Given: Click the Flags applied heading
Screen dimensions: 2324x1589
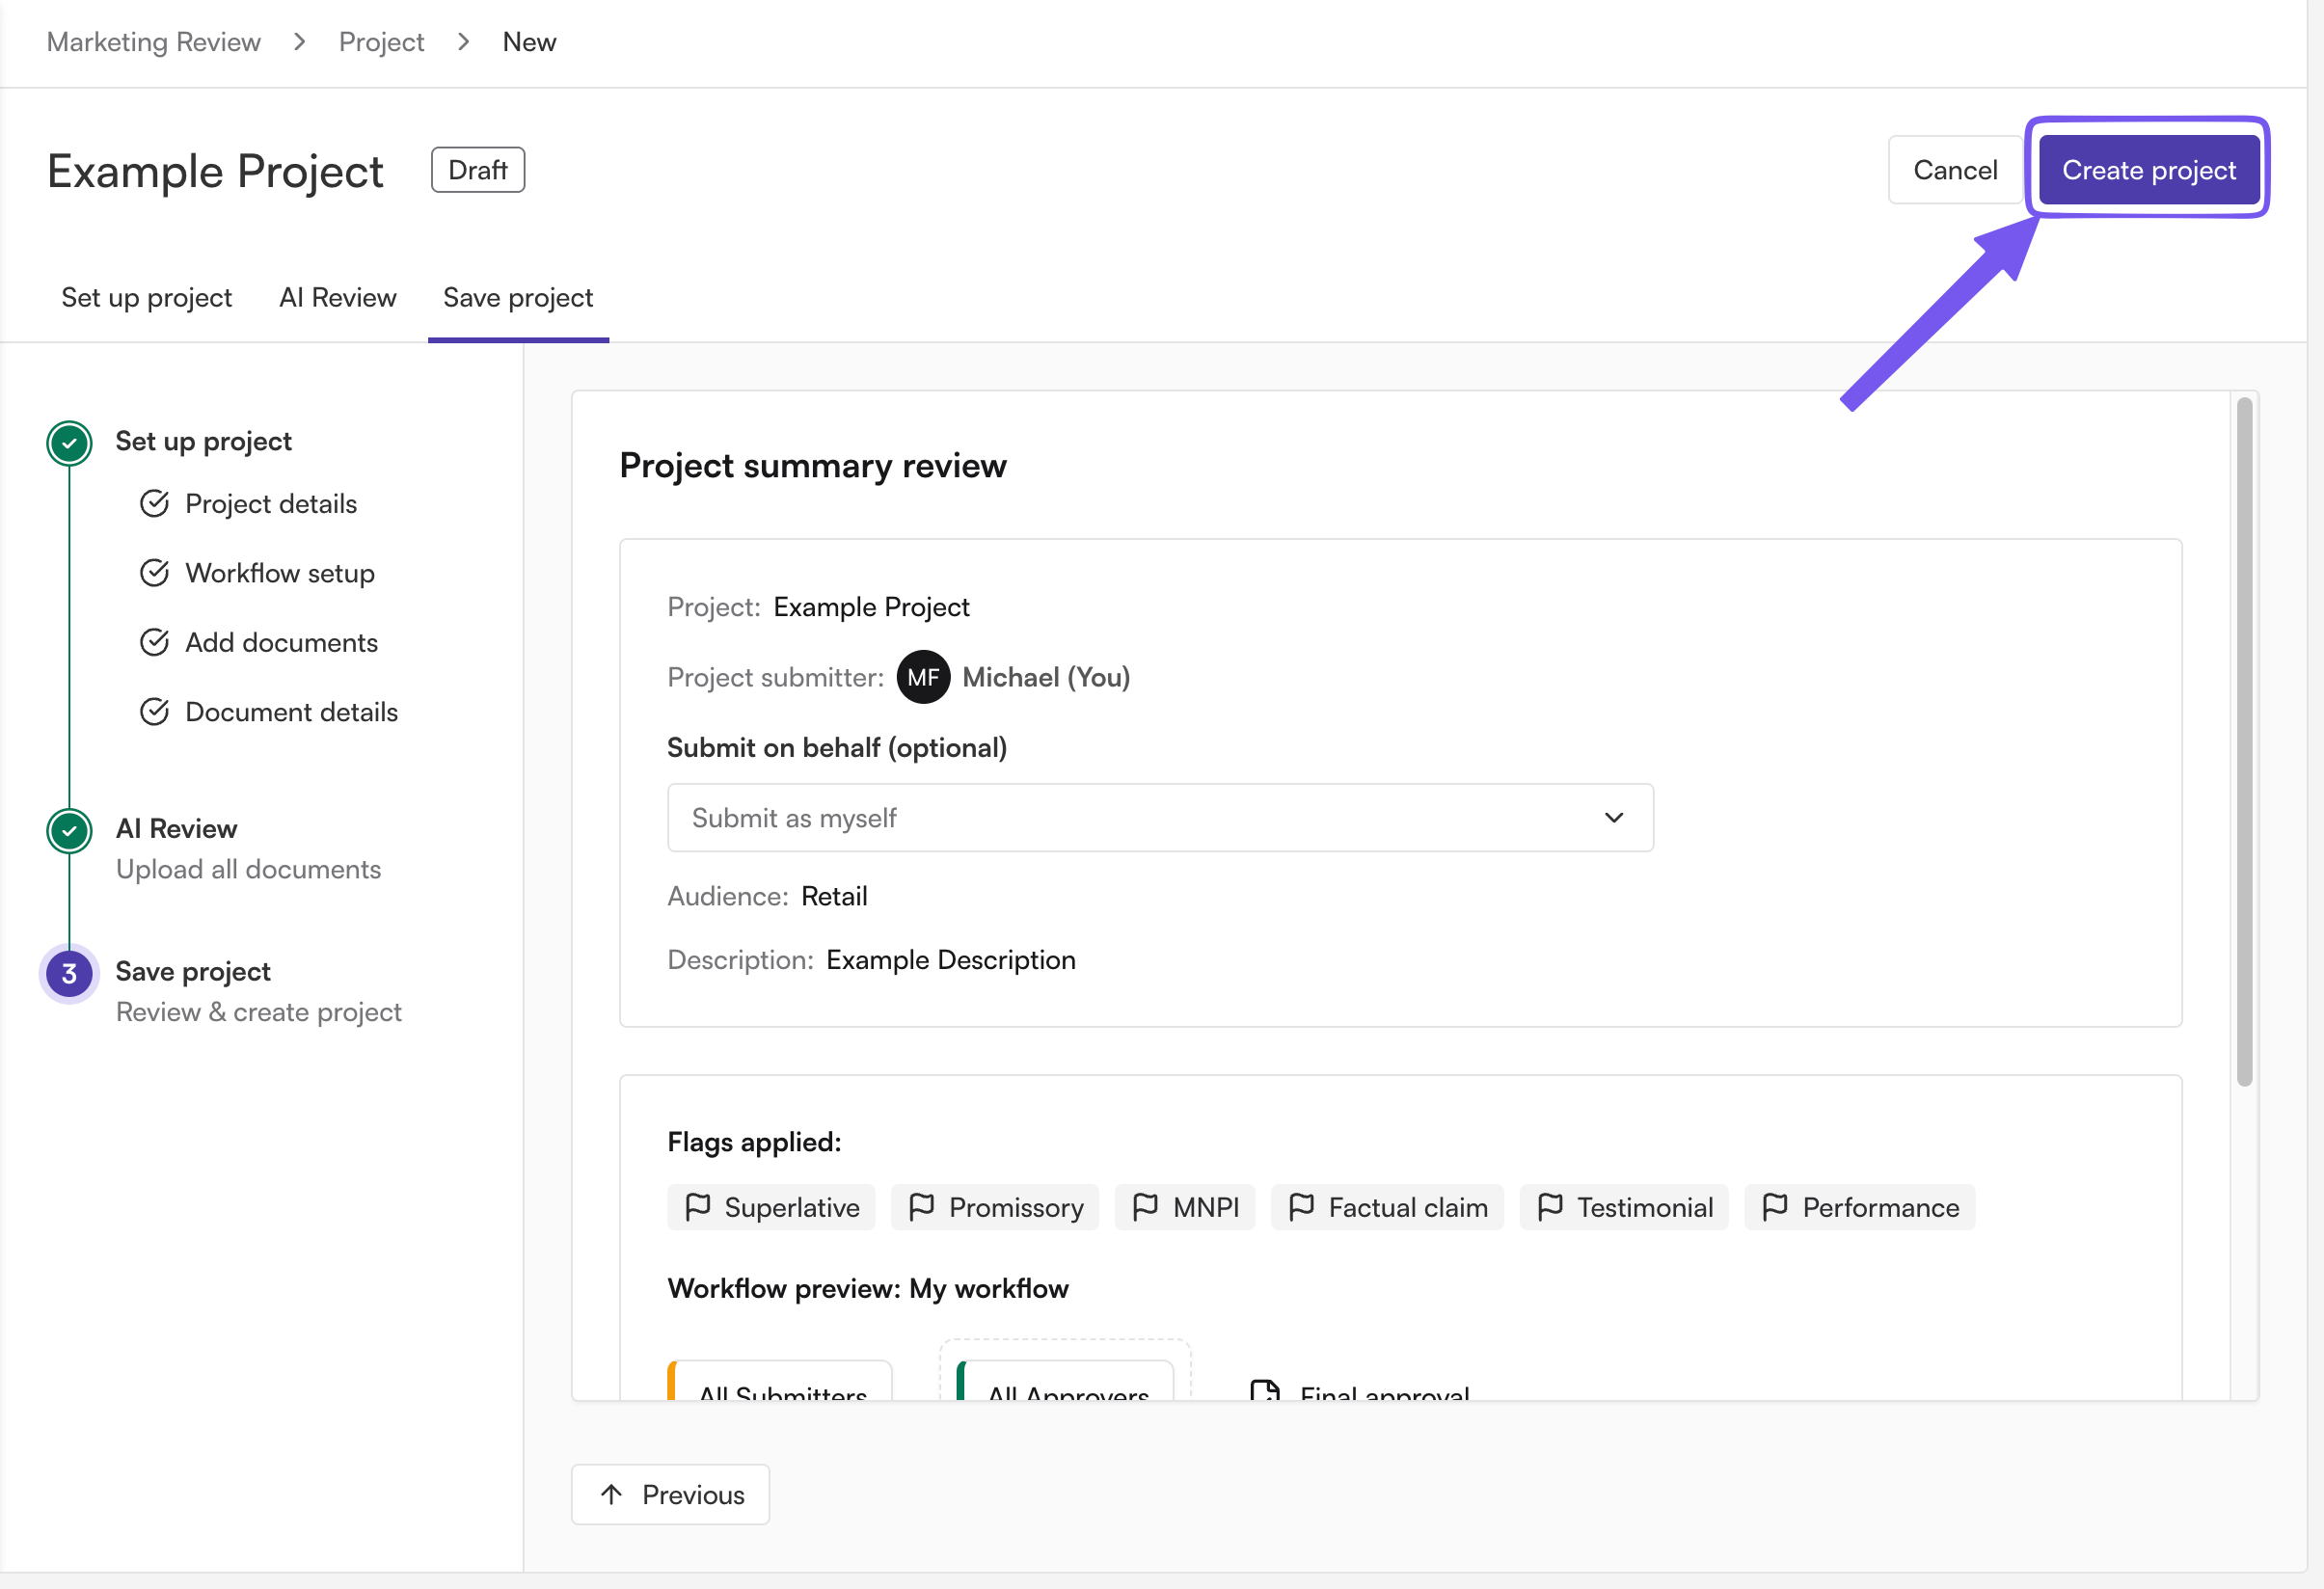Looking at the screenshot, I should pos(754,1142).
